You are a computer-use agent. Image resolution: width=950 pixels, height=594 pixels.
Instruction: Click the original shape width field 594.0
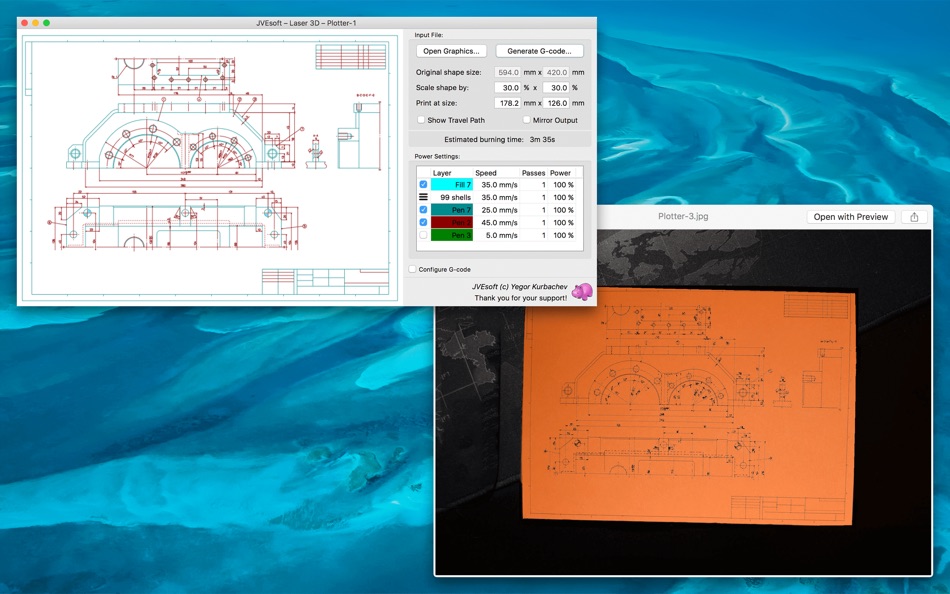508,72
